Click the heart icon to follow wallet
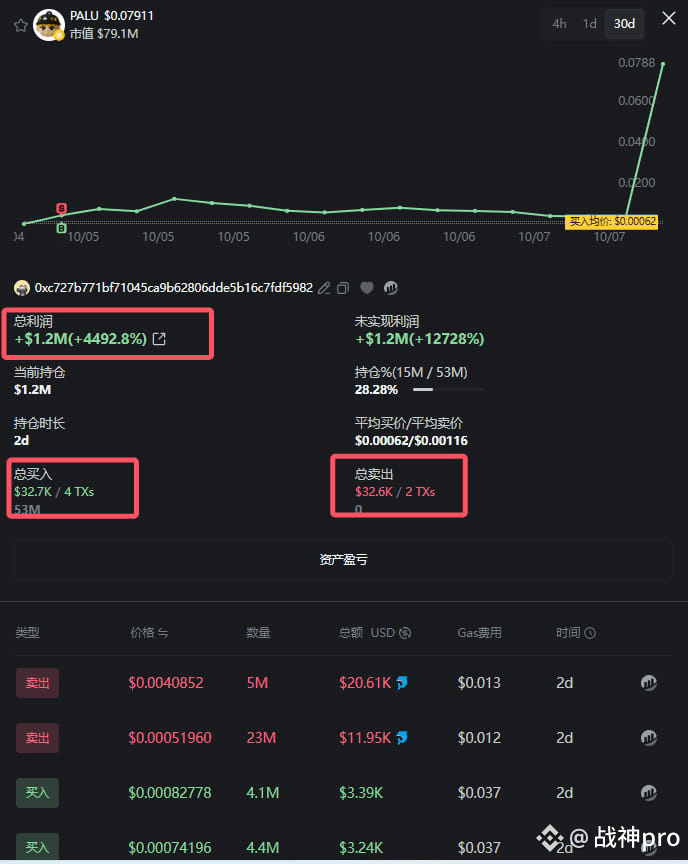This screenshot has height=864, width=688. (367, 288)
